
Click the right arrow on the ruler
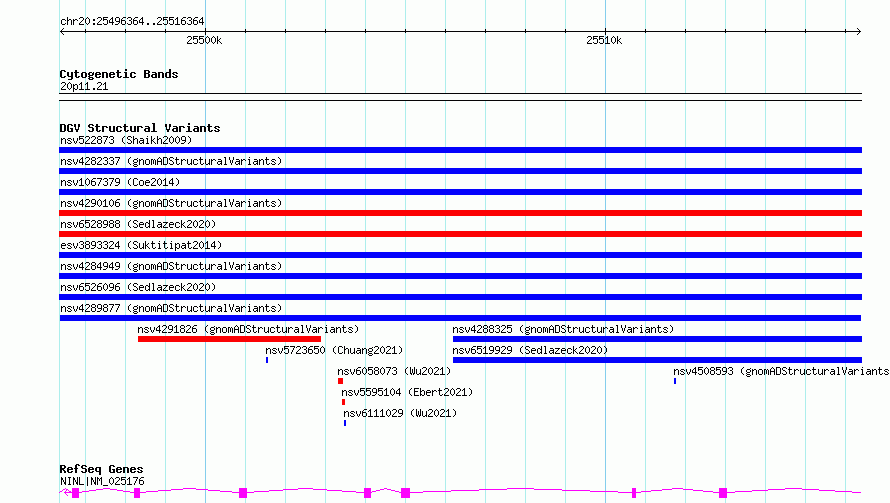tap(858, 32)
